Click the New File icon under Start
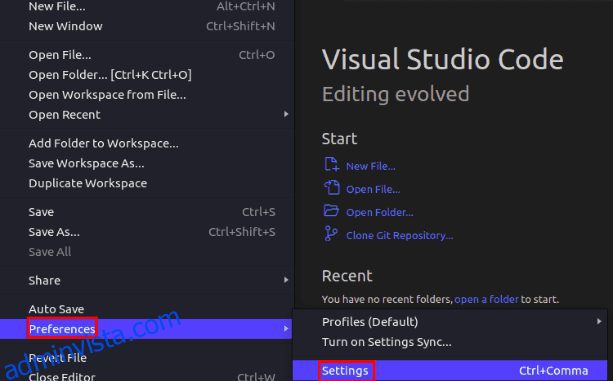 pos(332,165)
